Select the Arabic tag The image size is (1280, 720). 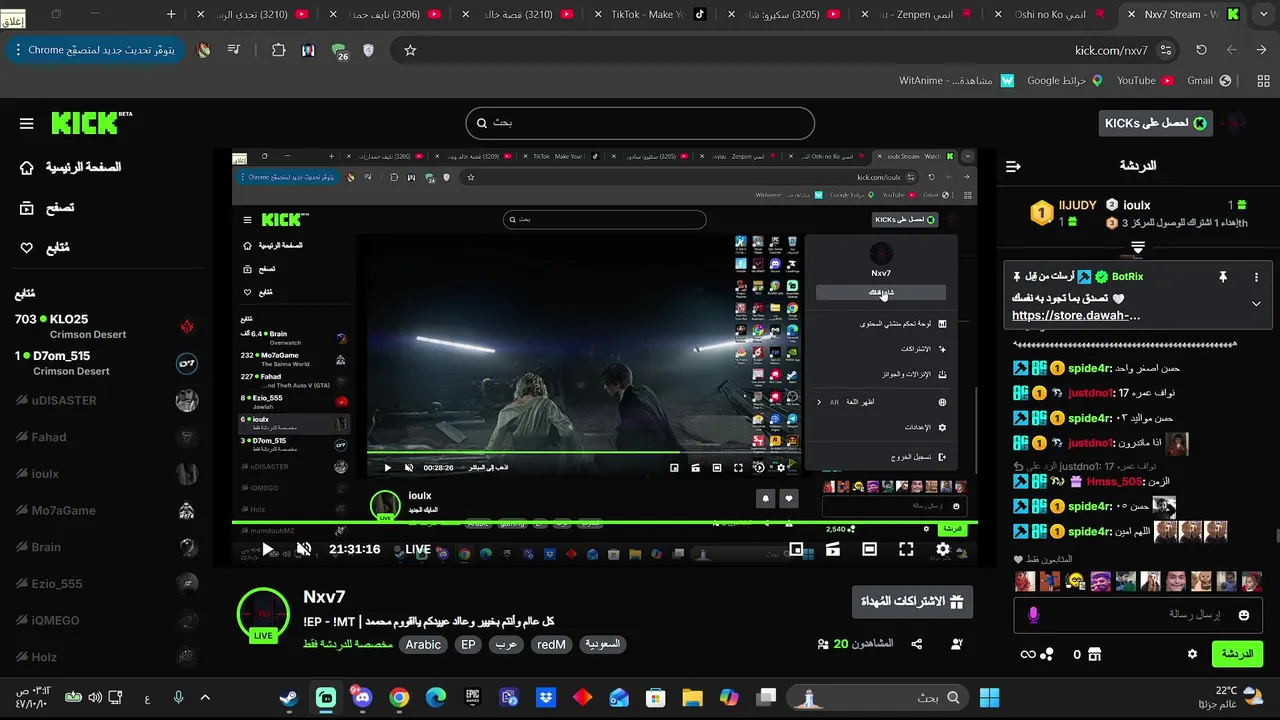click(423, 645)
